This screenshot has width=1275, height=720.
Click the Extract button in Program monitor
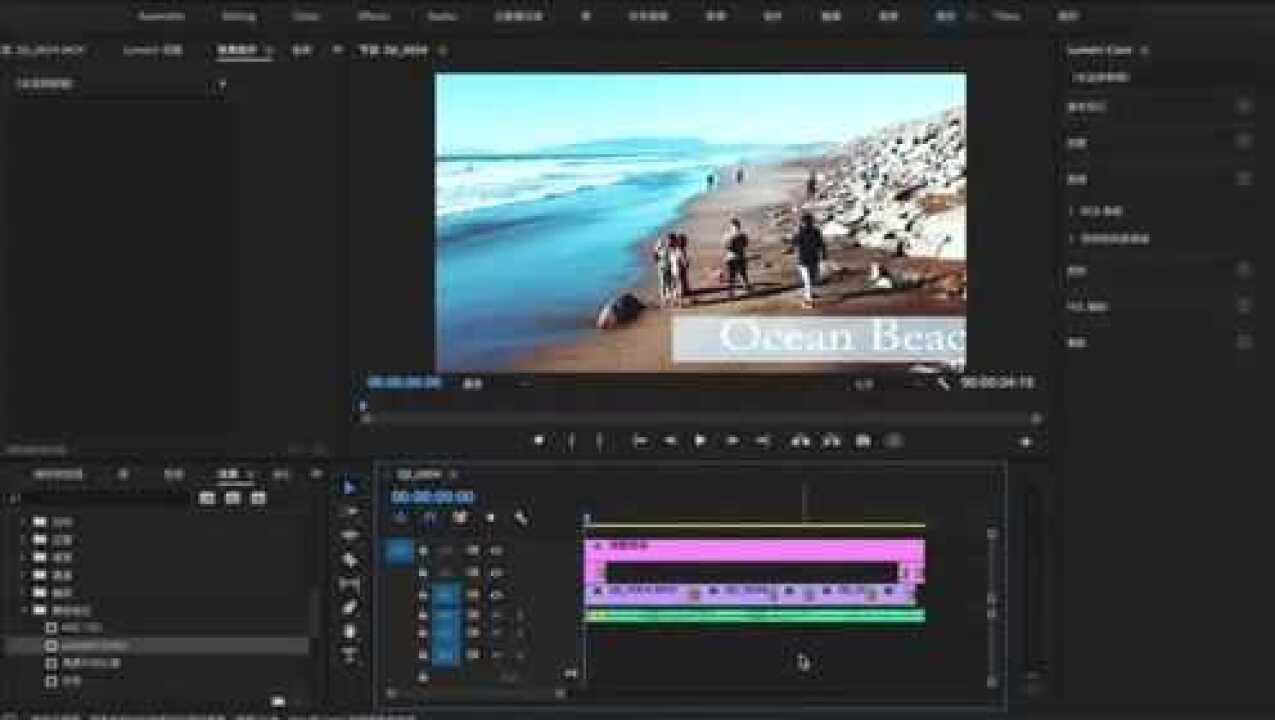click(831, 440)
